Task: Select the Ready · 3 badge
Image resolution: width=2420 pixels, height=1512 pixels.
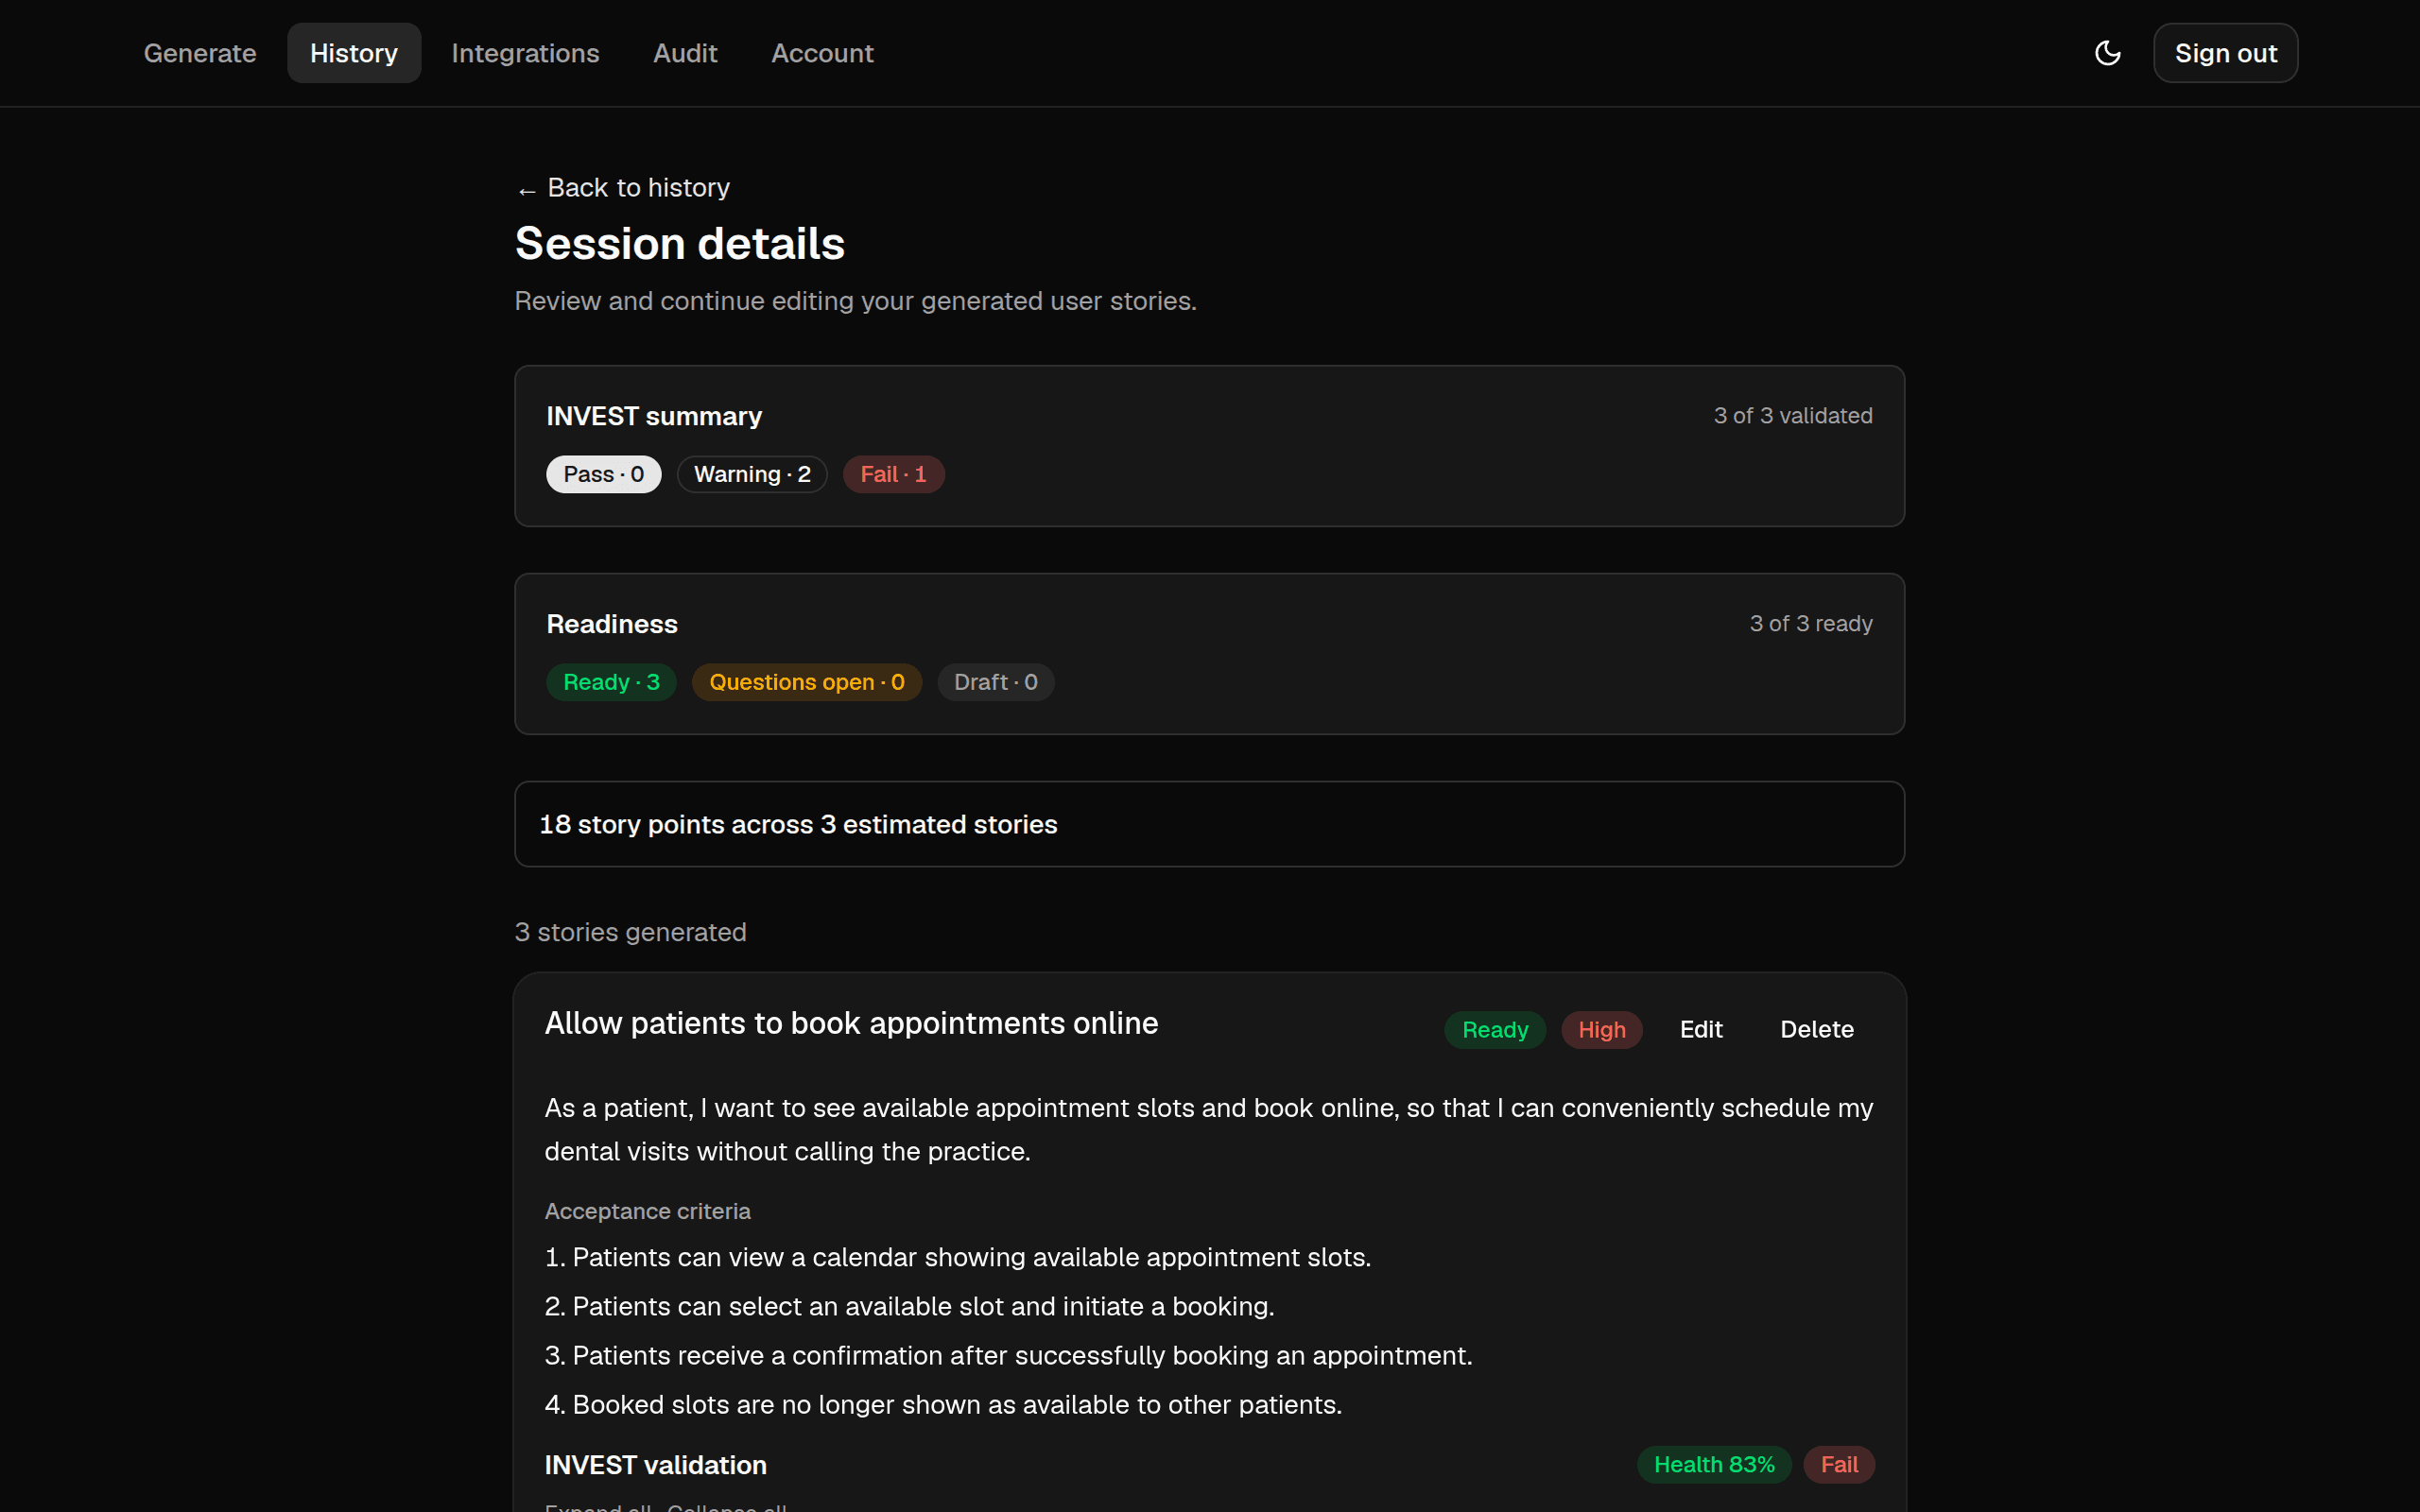Action: [611, 682]
